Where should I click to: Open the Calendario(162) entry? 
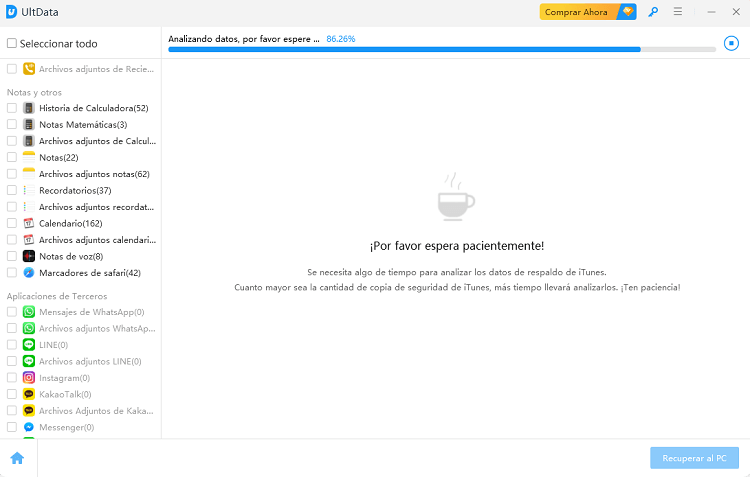click(x=71, y=223)
